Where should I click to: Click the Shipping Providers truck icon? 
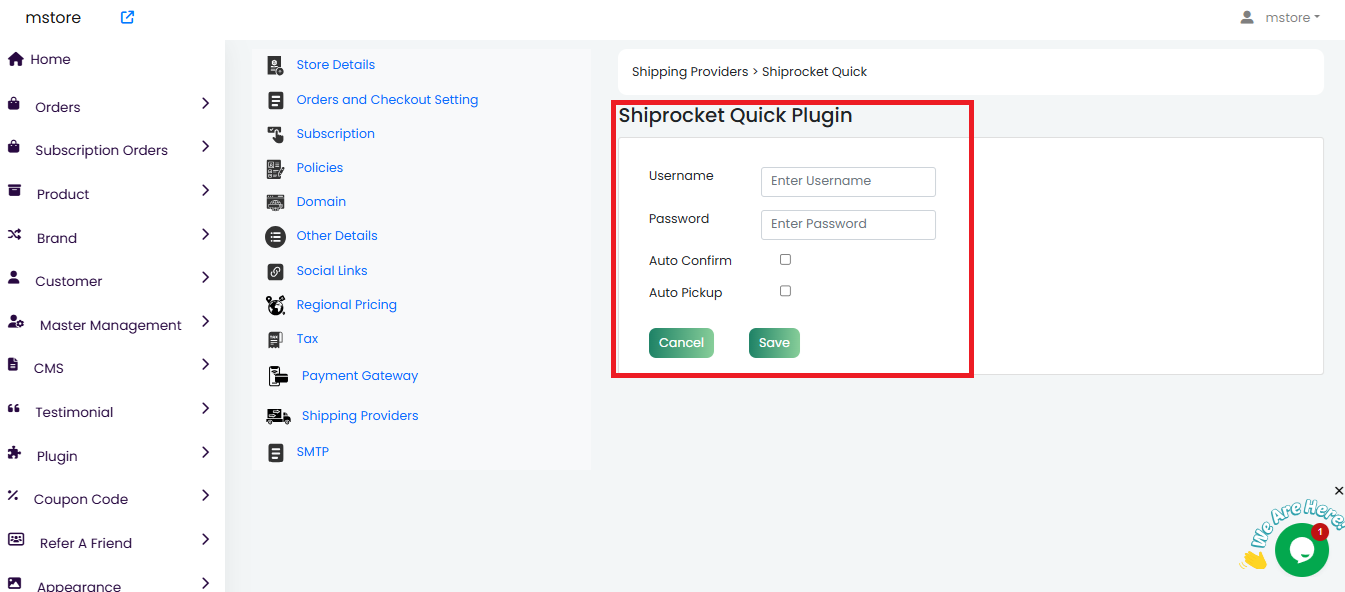tap(278, 416)
